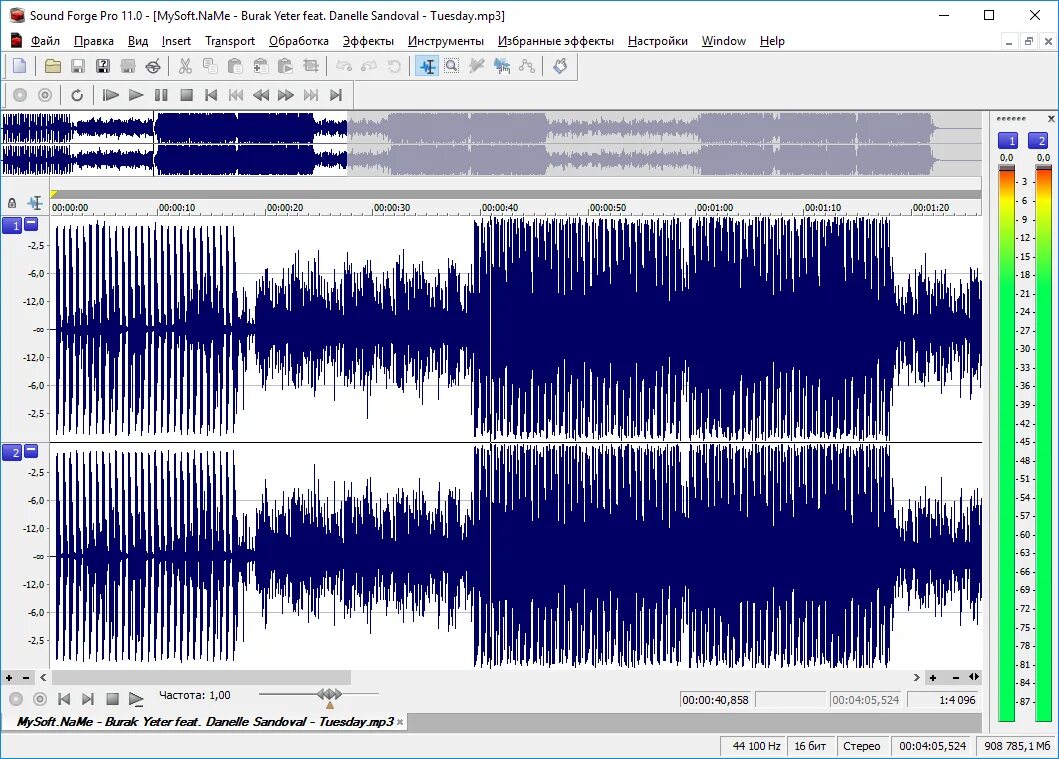Click the Redo arrow icon

click(x=369, y=66)
